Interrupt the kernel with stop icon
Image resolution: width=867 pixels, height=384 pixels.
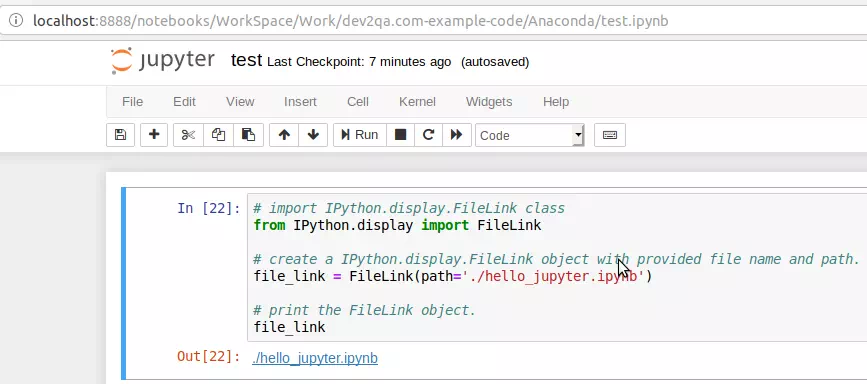pos(400,135)
